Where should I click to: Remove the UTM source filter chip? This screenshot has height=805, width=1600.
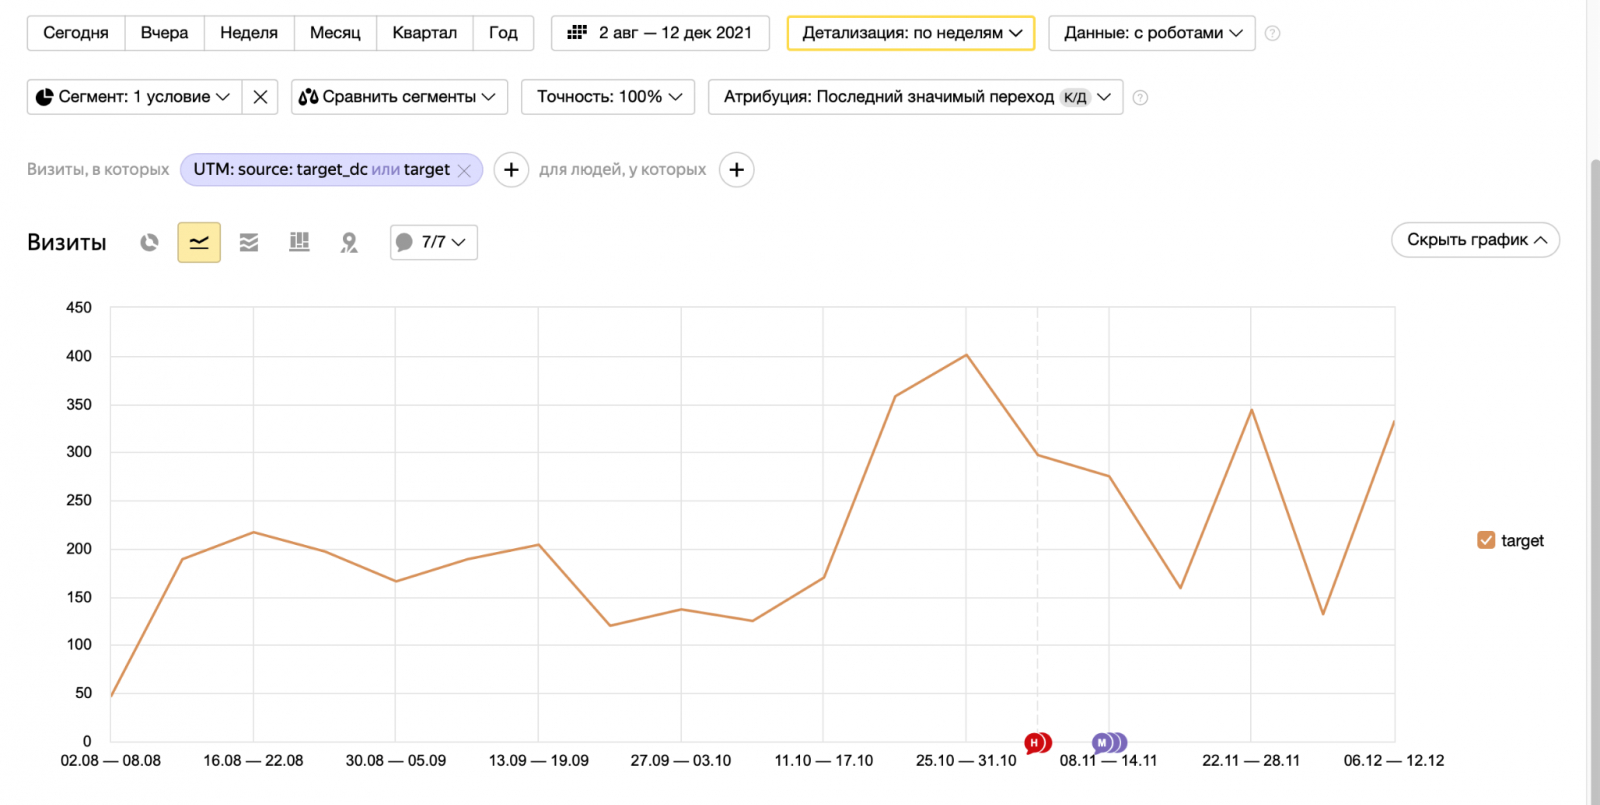(x=464, y=171)
